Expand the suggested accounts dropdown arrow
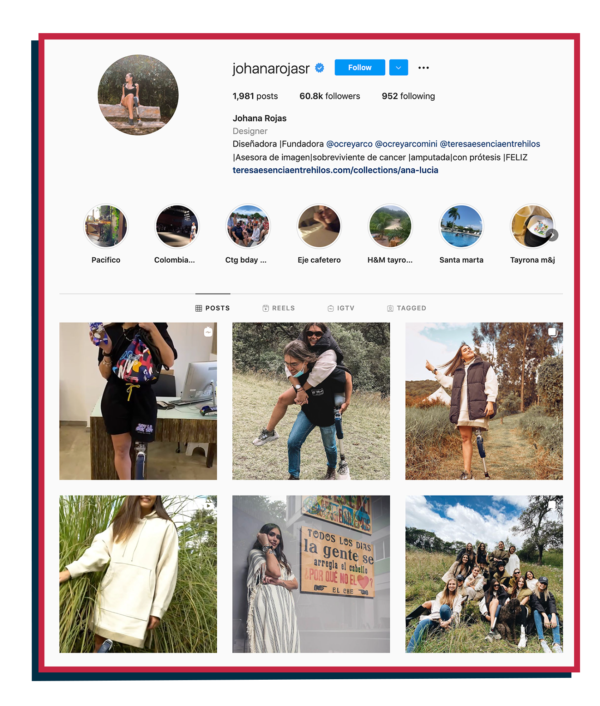Screen dimensions: 600x706 pyautogui.click(x=398, y=68)
